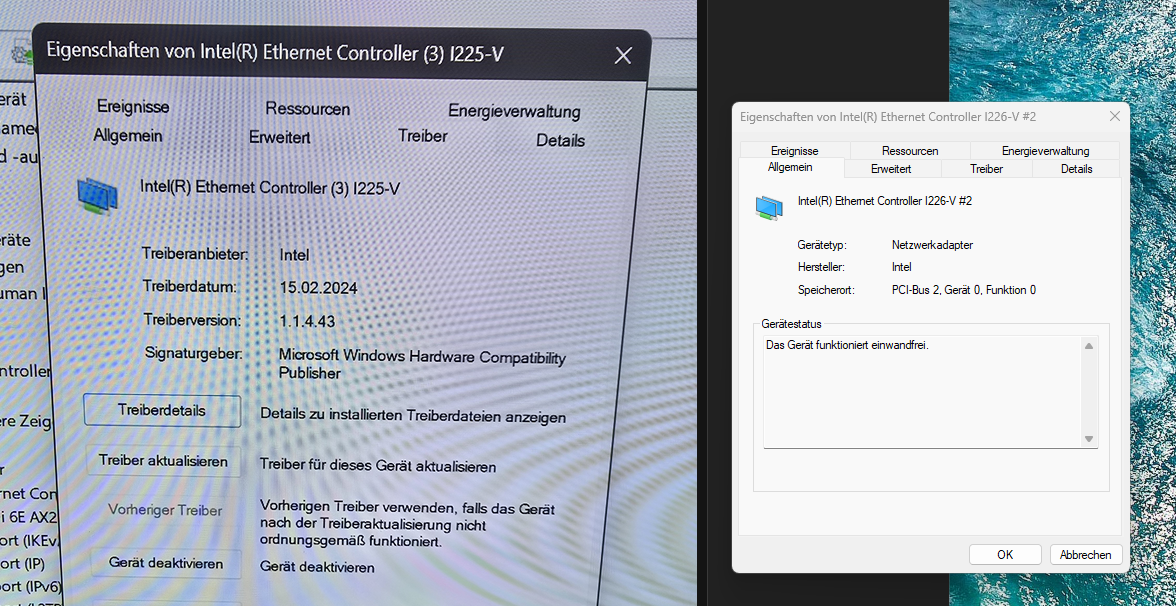Open Ressourcen tab in I225-V window
1176x606 pixels.
(x=308, y=109)
